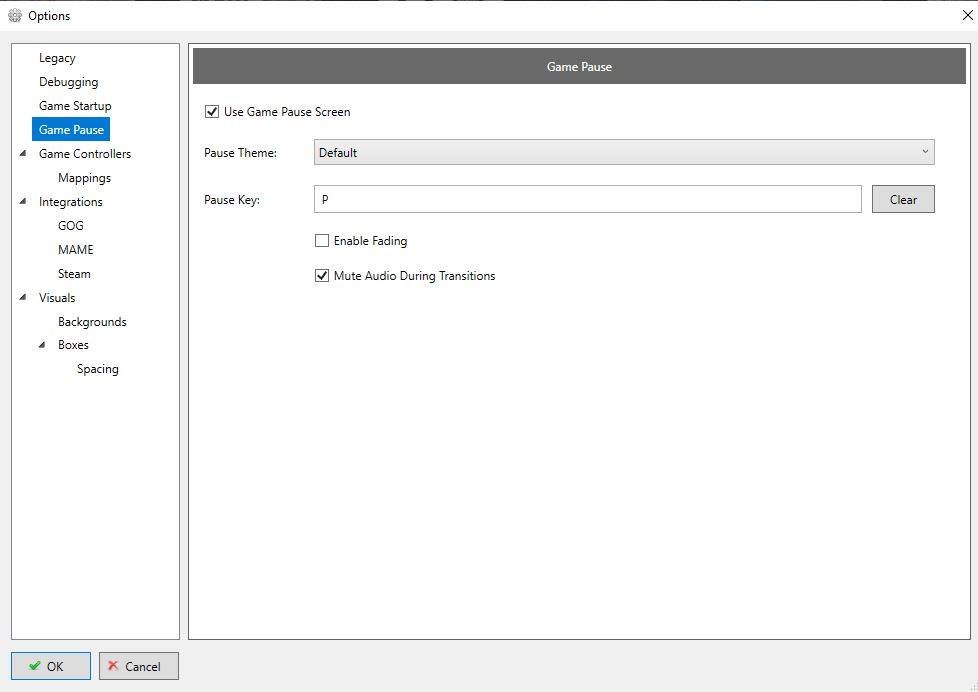Uncheck Use Game Pause Screen
Viewport: 978px width, 692px height.
pos(212,112)
